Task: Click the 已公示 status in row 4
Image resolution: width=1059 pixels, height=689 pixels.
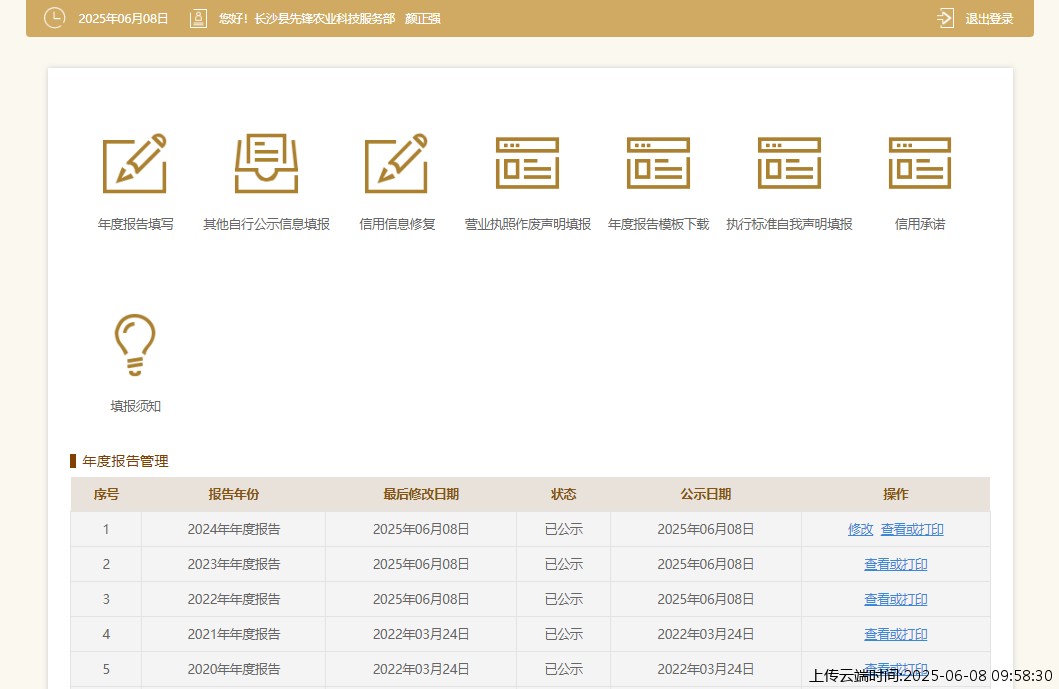Action: click(x=563, y=634)
